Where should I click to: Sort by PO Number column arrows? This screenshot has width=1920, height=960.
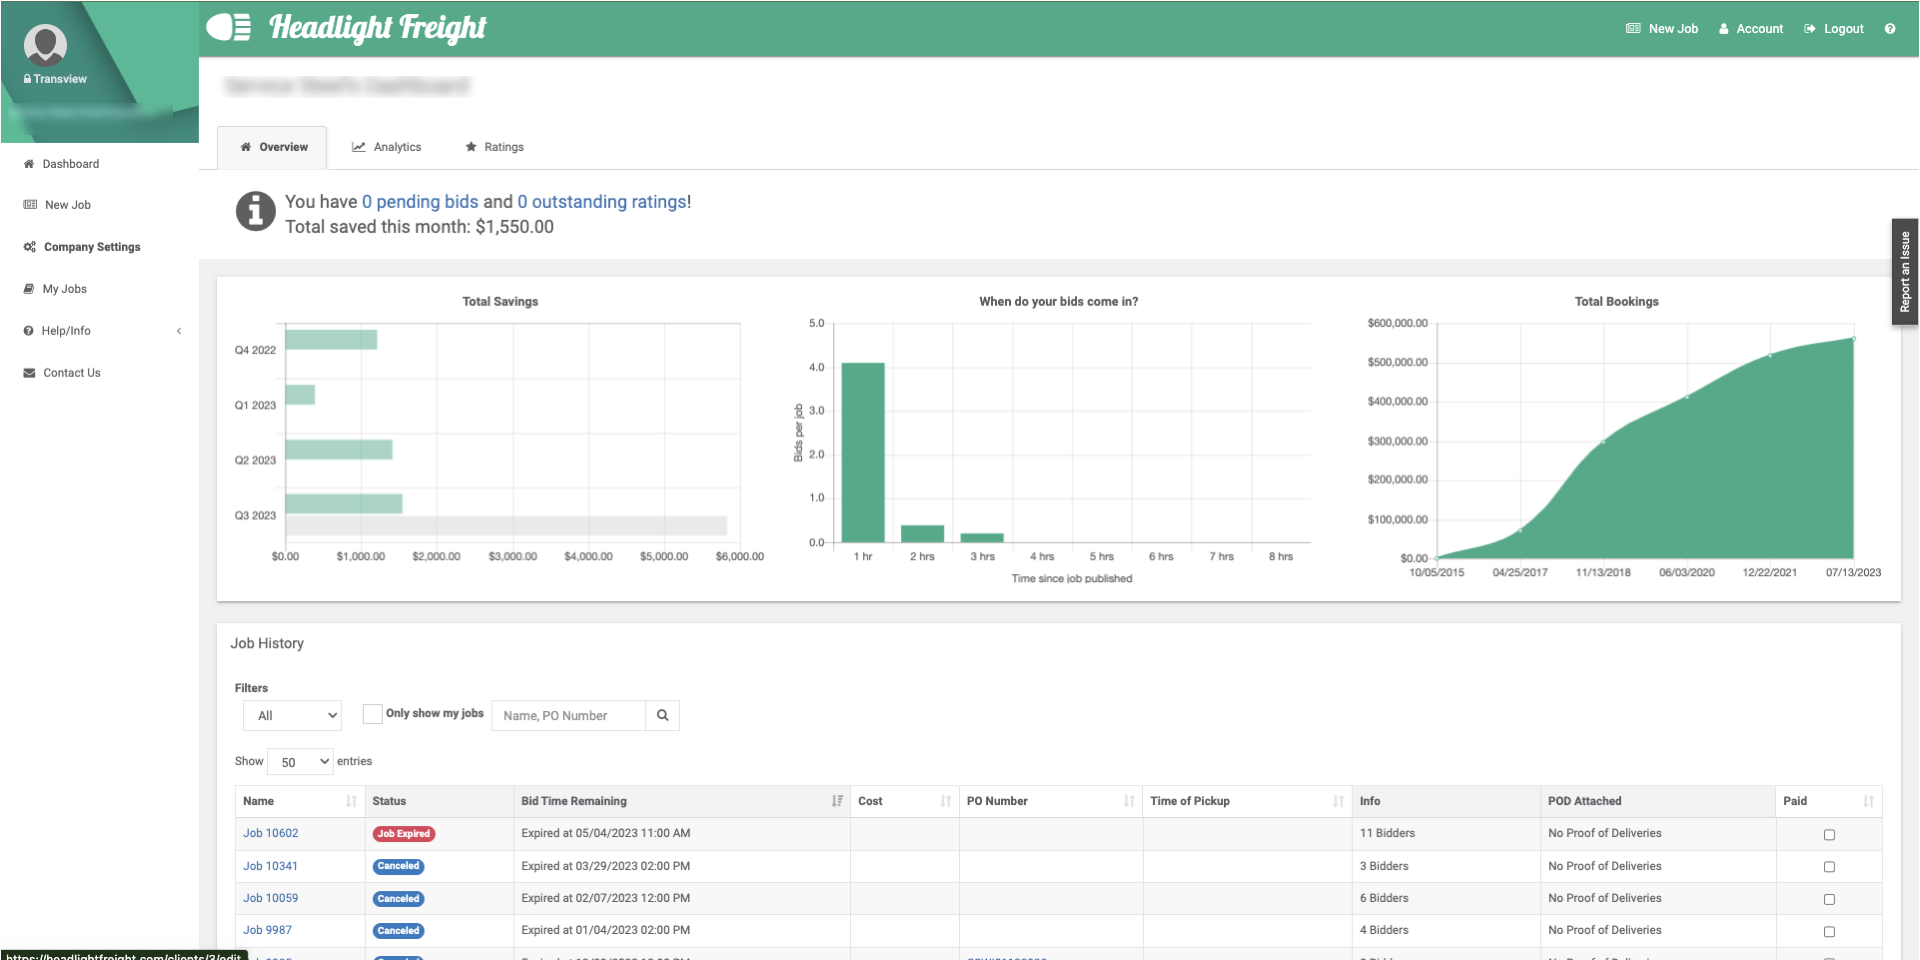click(1129, 801)
